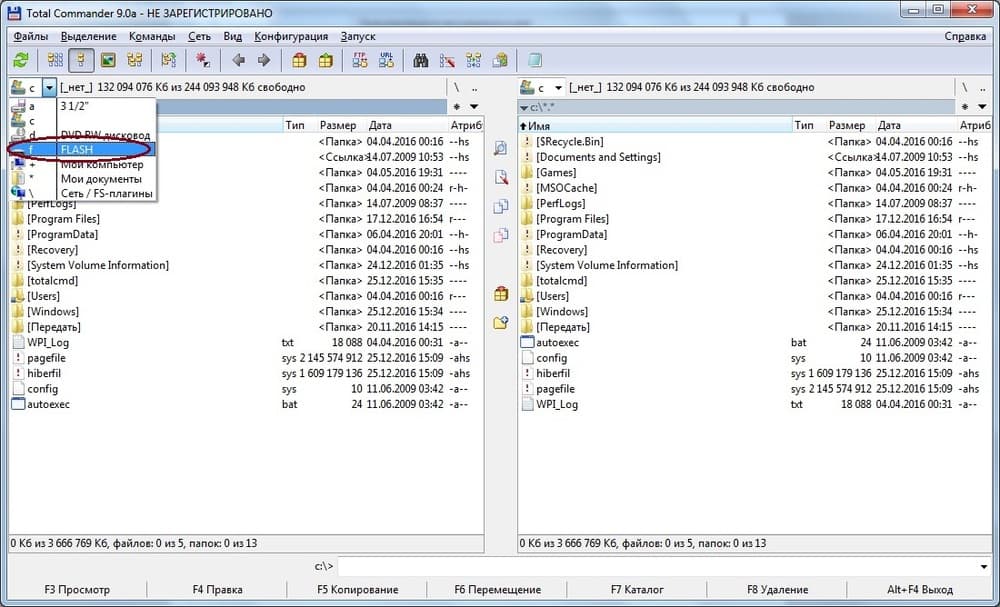Open right panel favorites asterisk button

(x=965, y=106)
